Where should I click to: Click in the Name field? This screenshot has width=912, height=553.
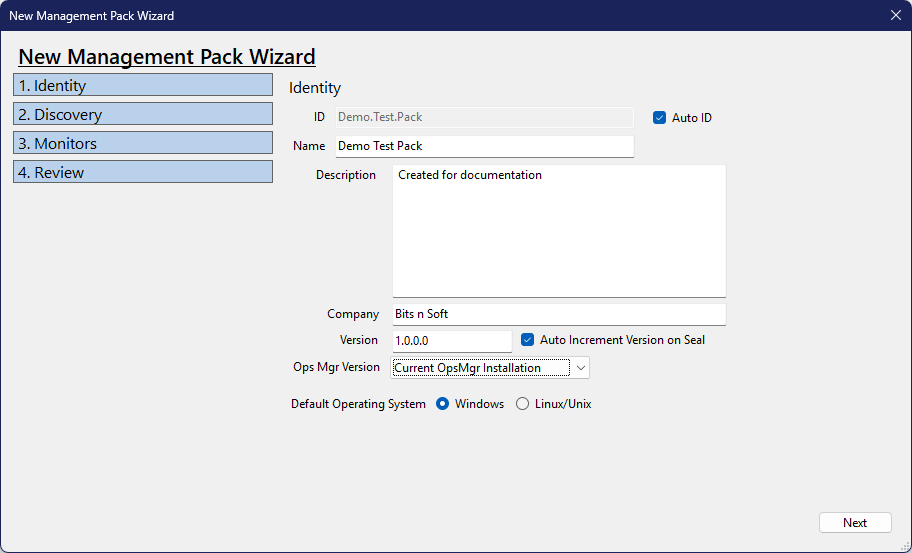coord(484,146)
